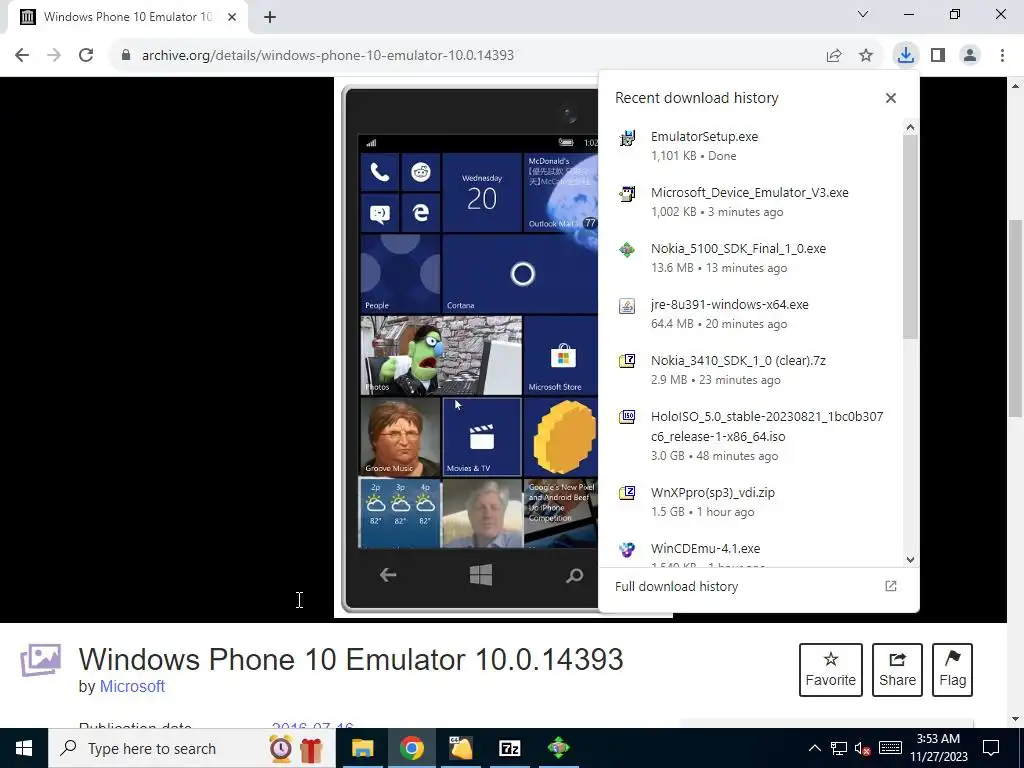Bookmark this page with the star icon
Viewport: 1024px width, 768px height.
[x=866, y=56]
